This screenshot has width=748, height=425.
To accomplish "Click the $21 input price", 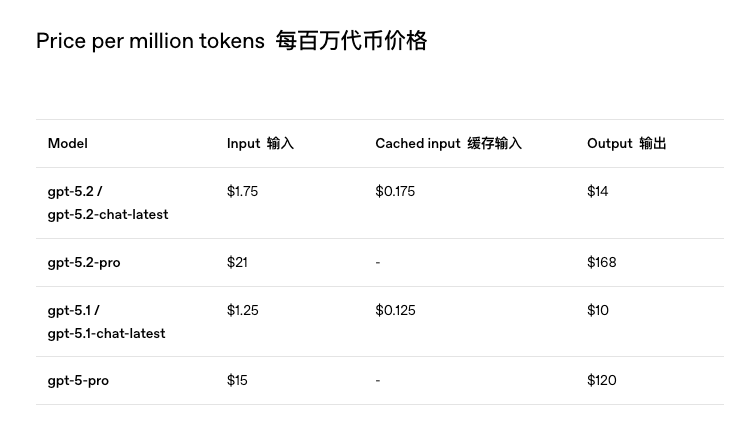I will pyautogui.click(x=237, y=262).
